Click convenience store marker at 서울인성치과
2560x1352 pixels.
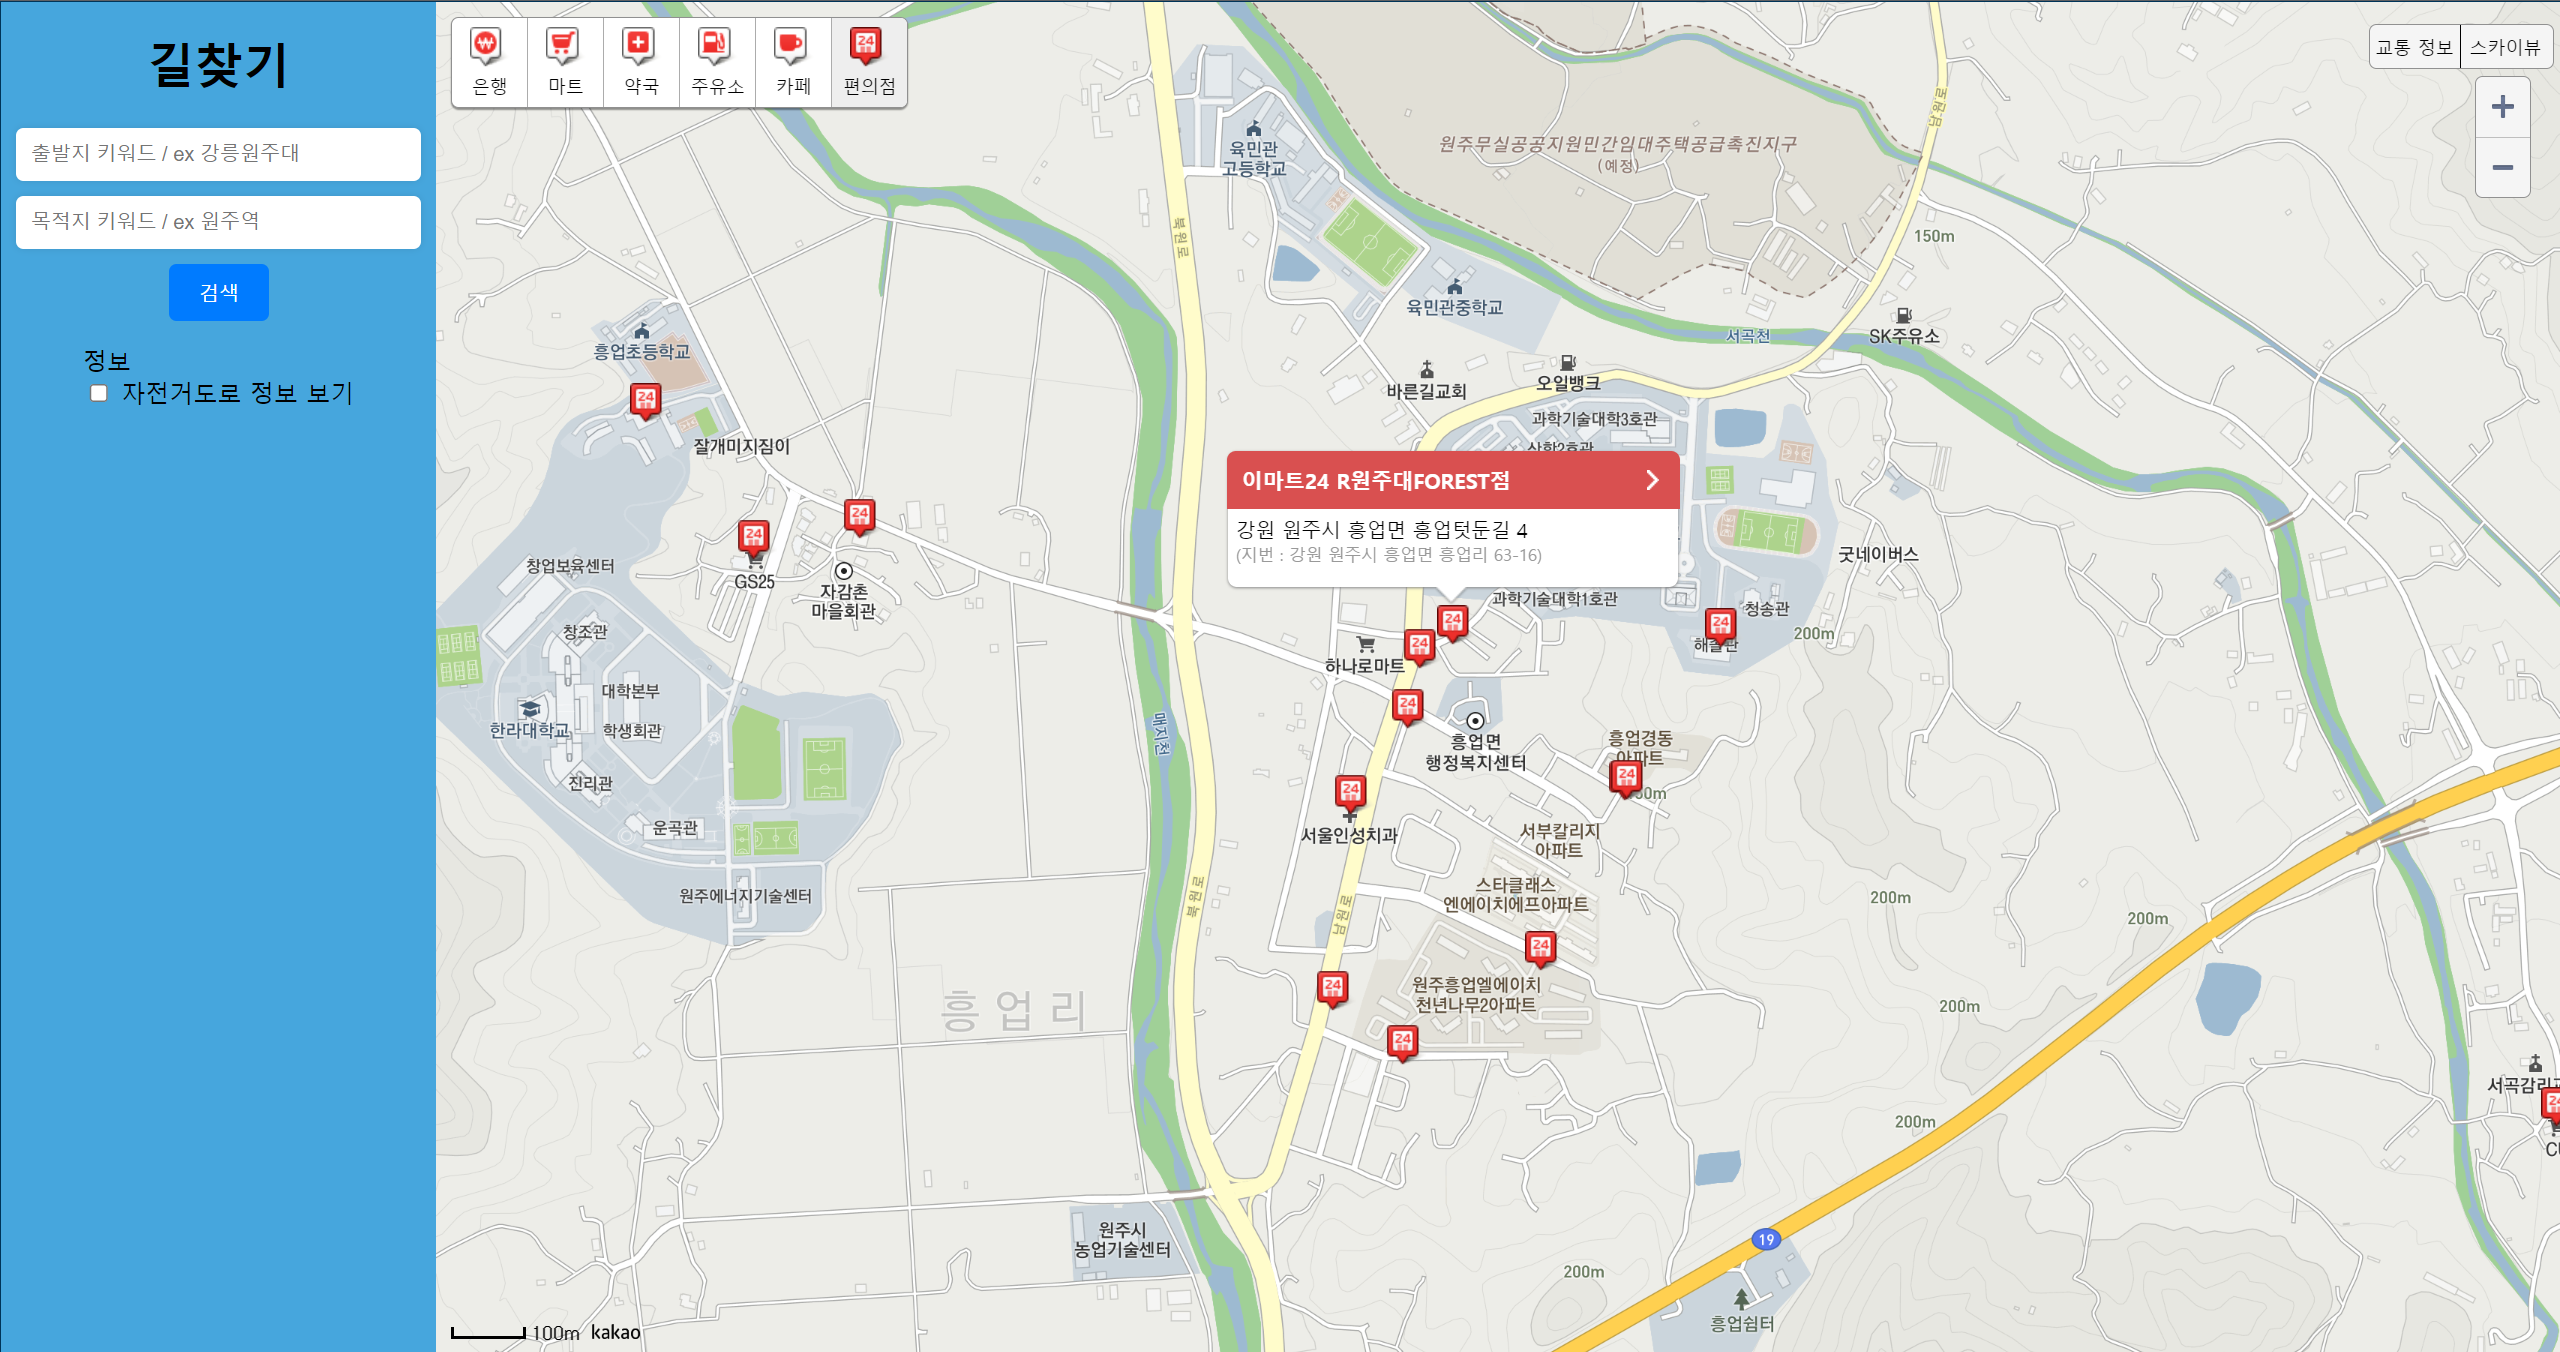[1350, 792]
